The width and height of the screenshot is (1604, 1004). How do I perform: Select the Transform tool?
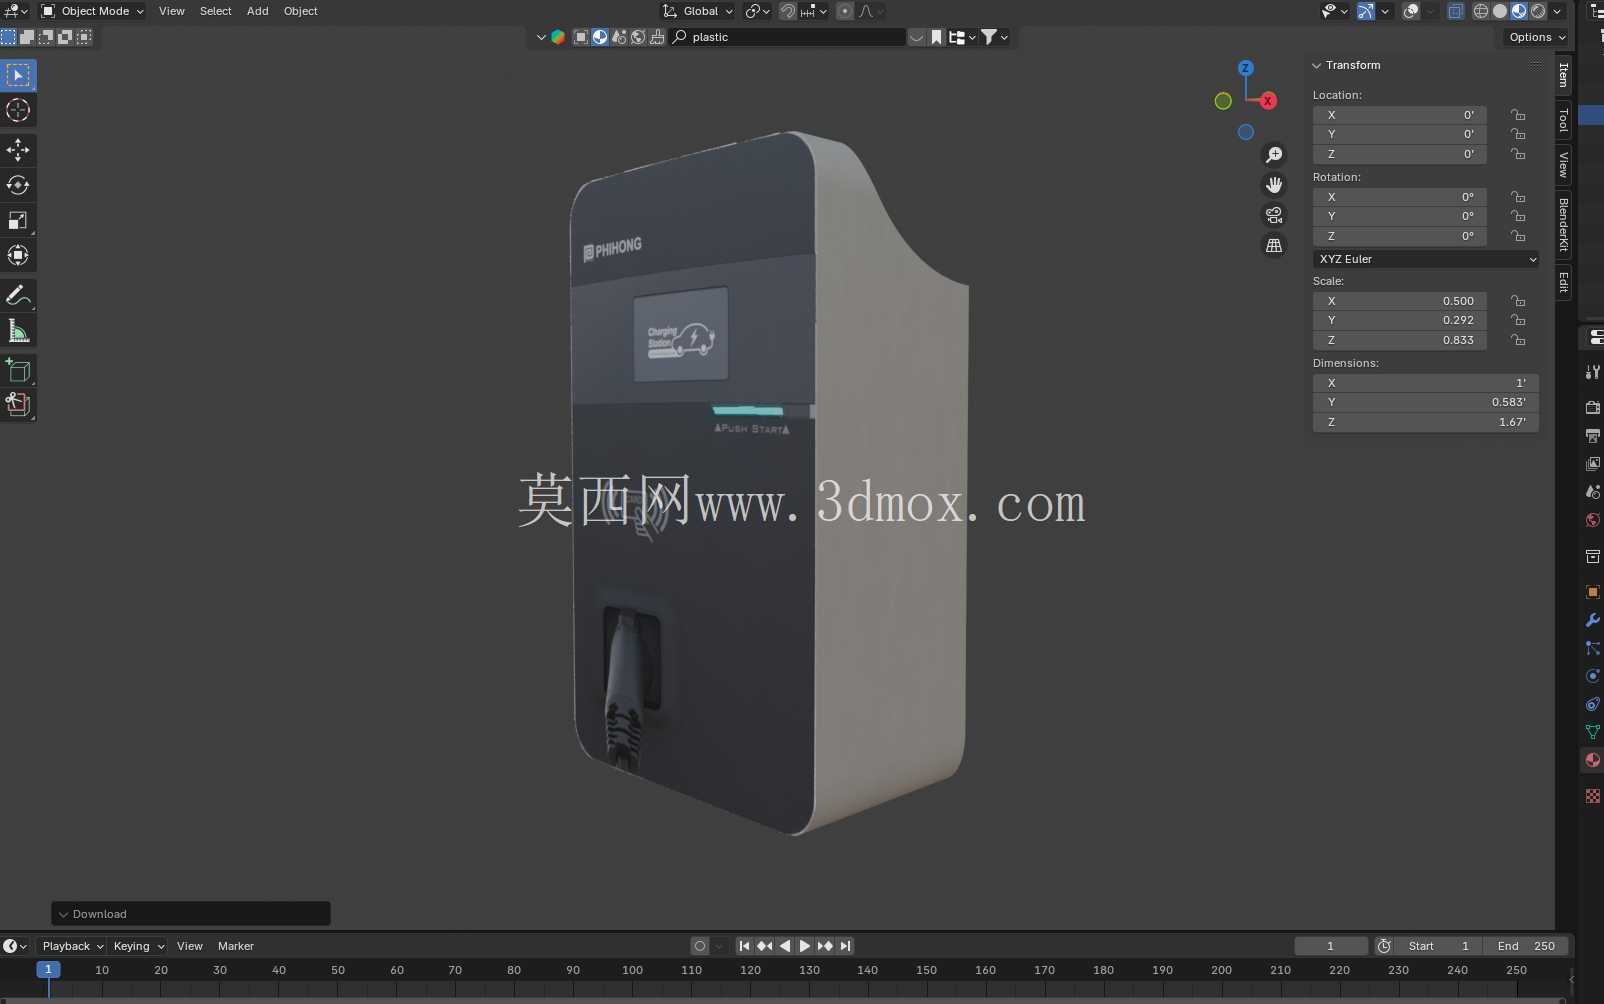point(18,255)
